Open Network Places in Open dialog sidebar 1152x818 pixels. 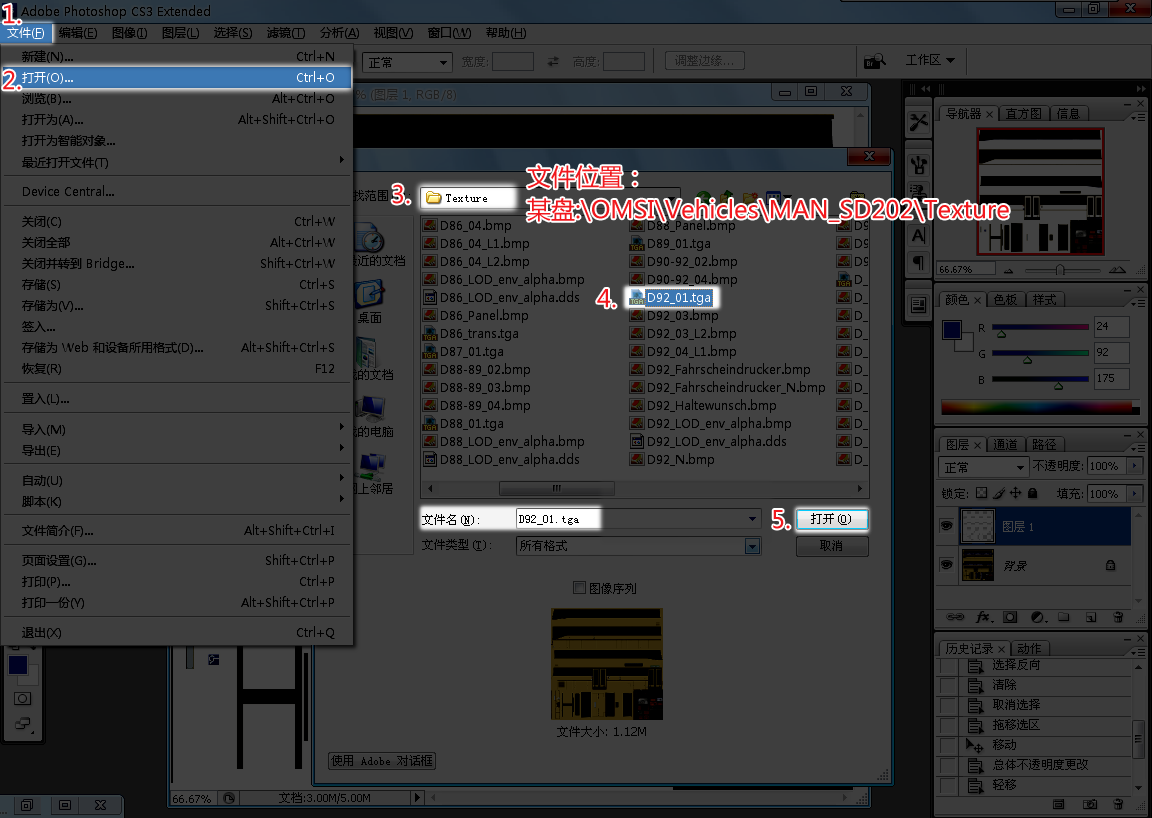coord(372,473)
